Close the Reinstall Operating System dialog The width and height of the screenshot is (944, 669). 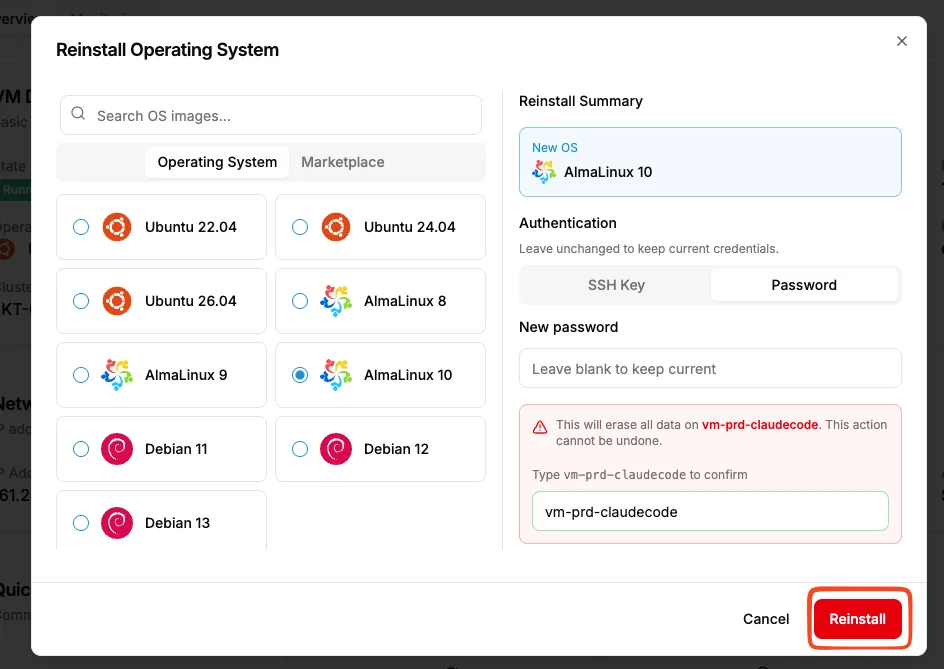[902, 41]
